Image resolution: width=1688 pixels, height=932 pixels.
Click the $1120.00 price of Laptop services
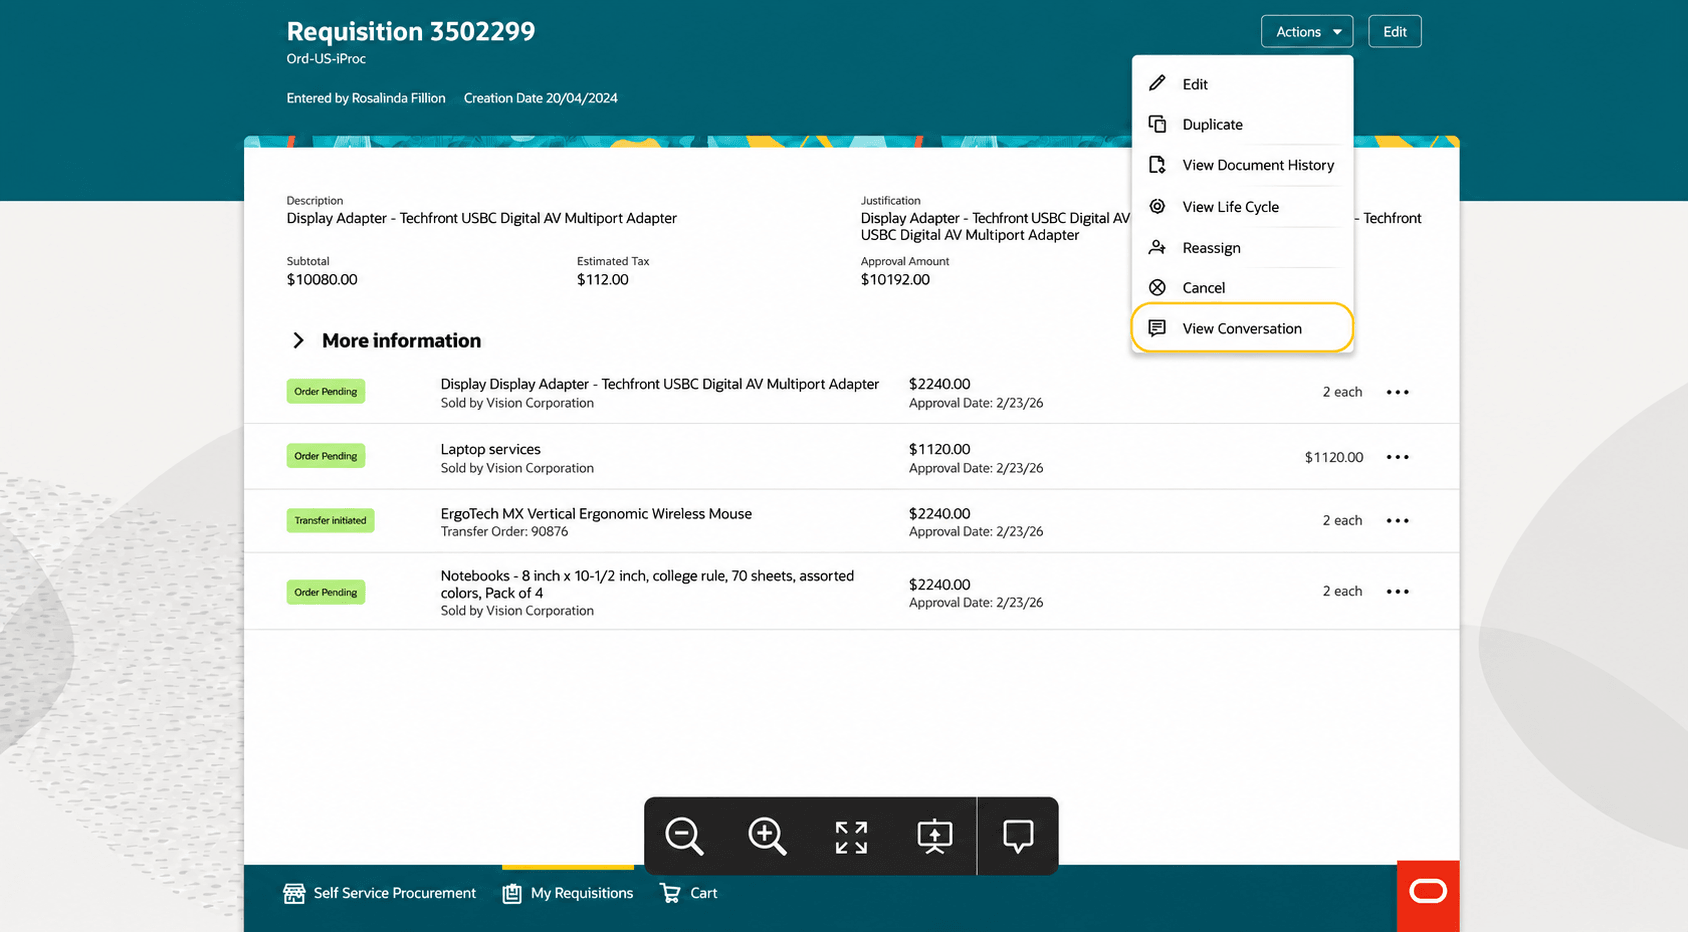(939, 450)
